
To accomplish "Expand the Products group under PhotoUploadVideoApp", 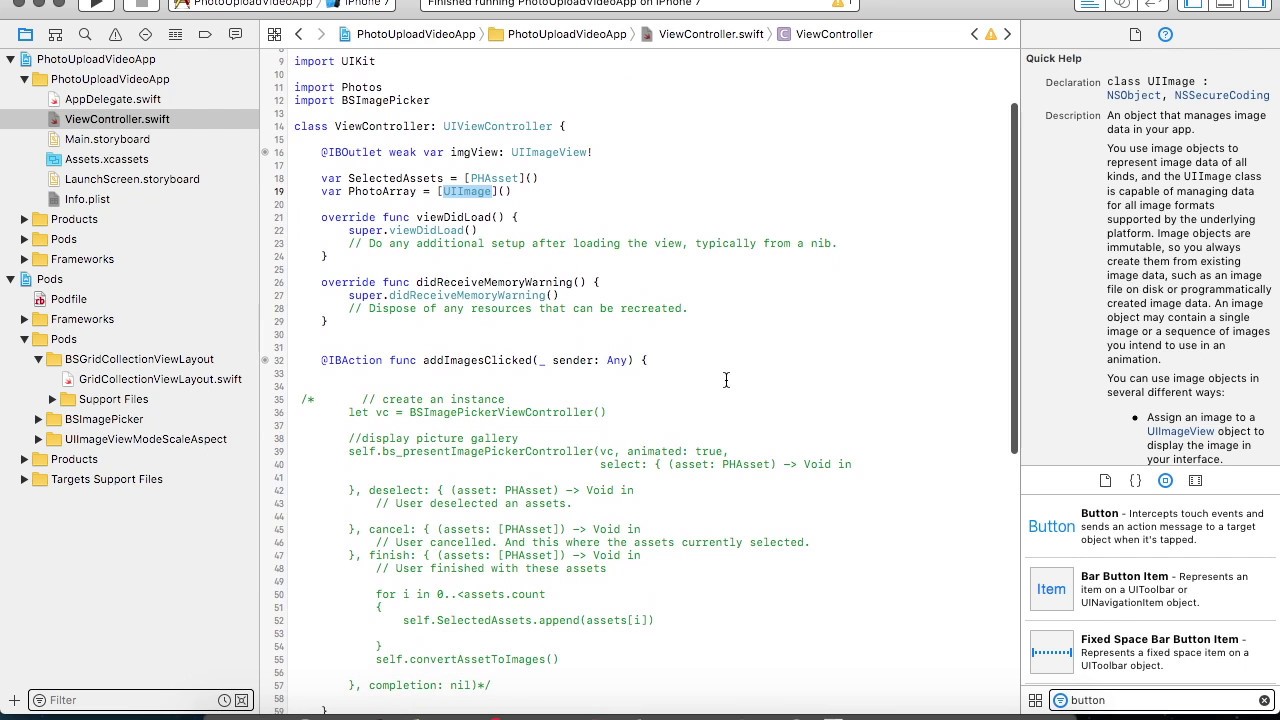I will pyautogui.click(x=25, y=219).
